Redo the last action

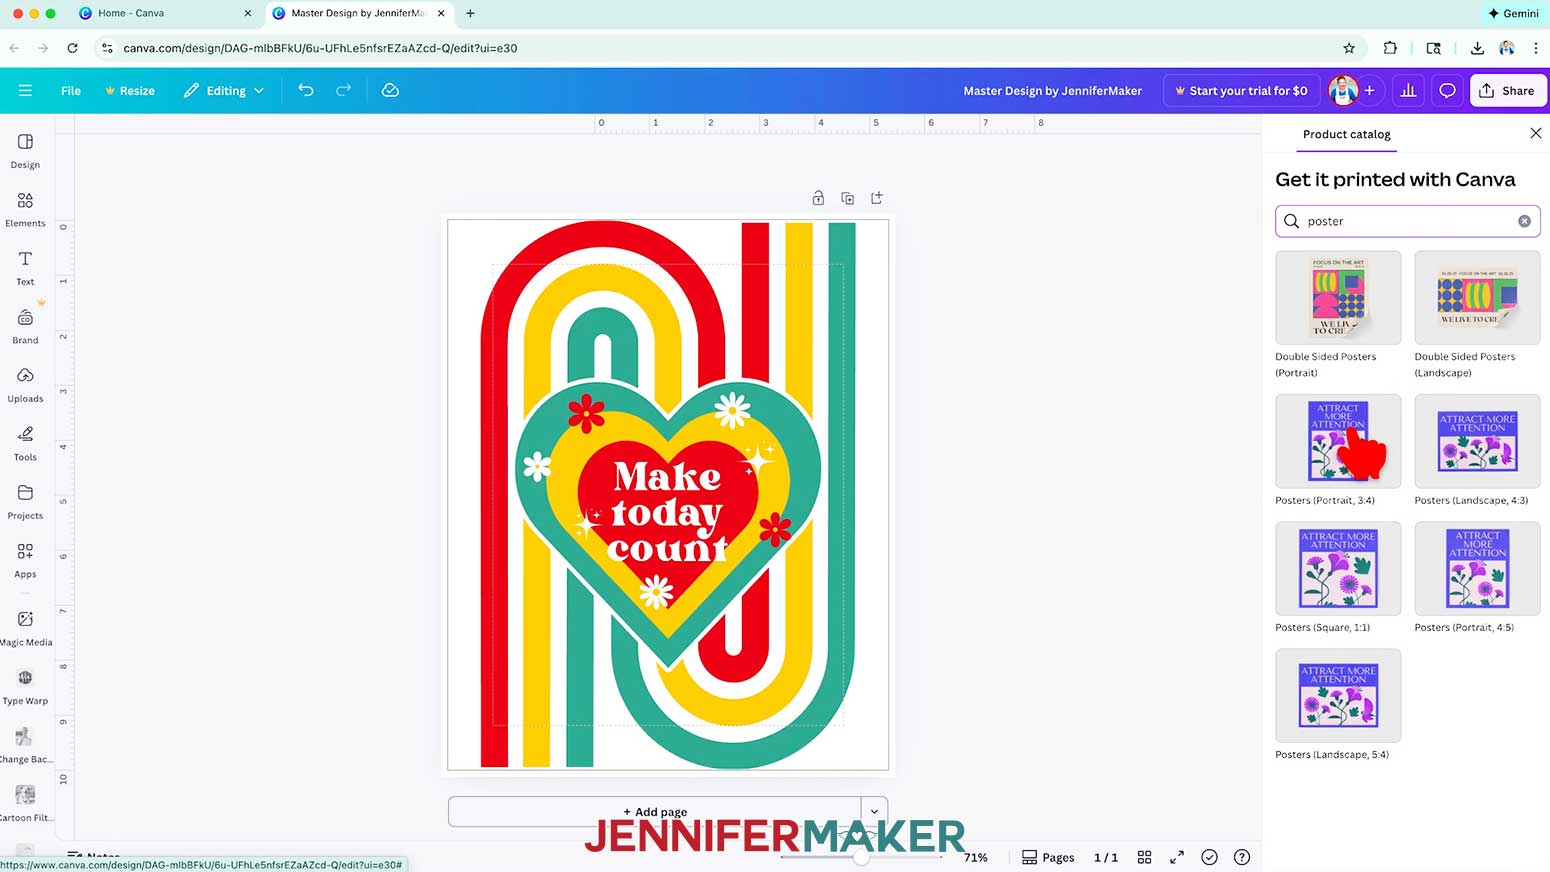pos(343,90)
